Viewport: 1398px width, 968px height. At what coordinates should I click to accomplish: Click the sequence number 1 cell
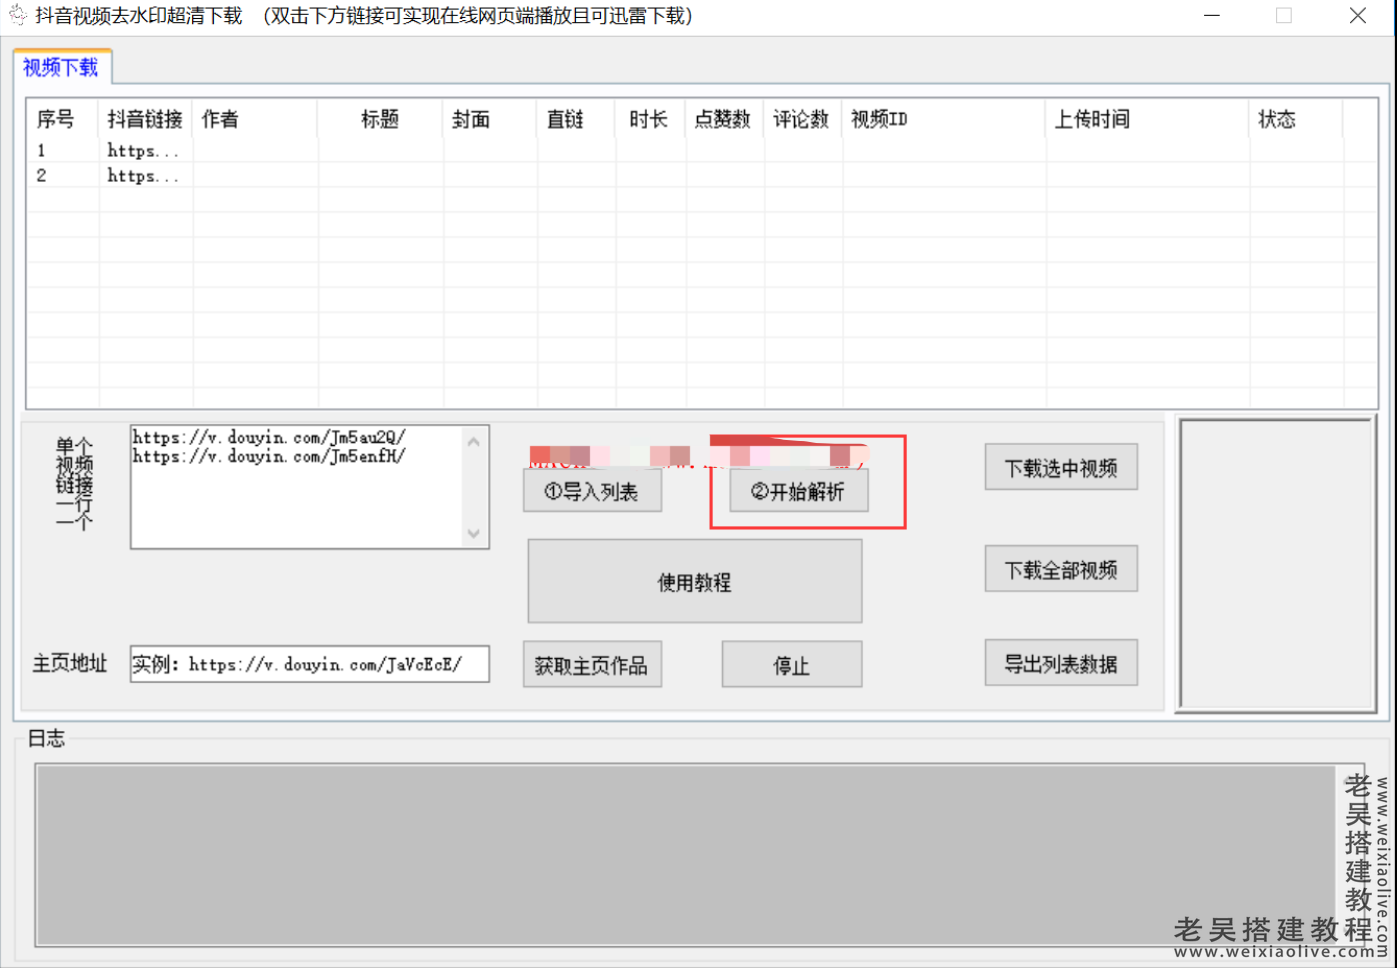click(41, 151)
